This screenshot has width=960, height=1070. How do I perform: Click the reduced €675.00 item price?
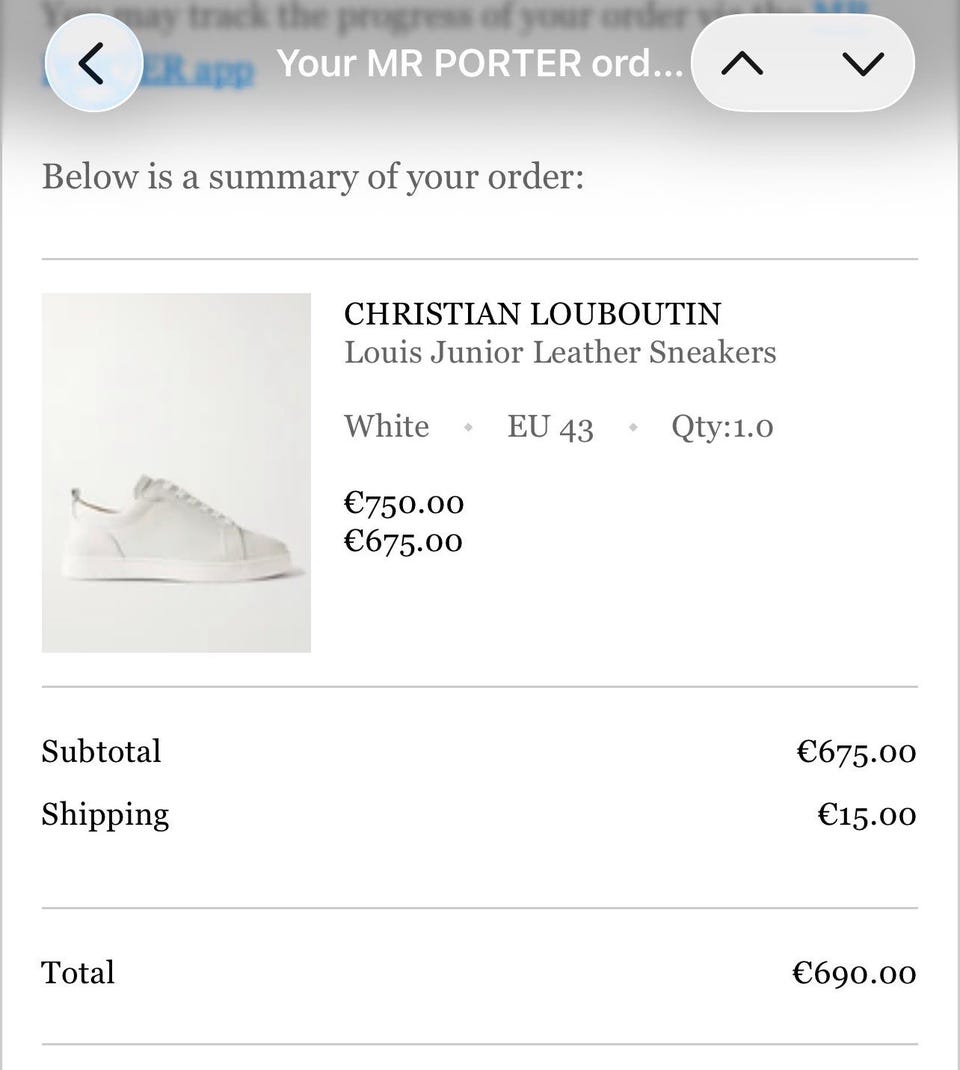pos(403,542)
